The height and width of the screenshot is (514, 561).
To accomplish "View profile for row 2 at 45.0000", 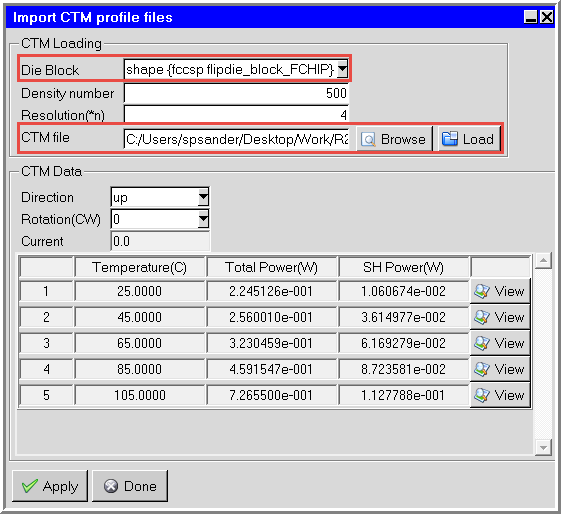I will [499, 317].
